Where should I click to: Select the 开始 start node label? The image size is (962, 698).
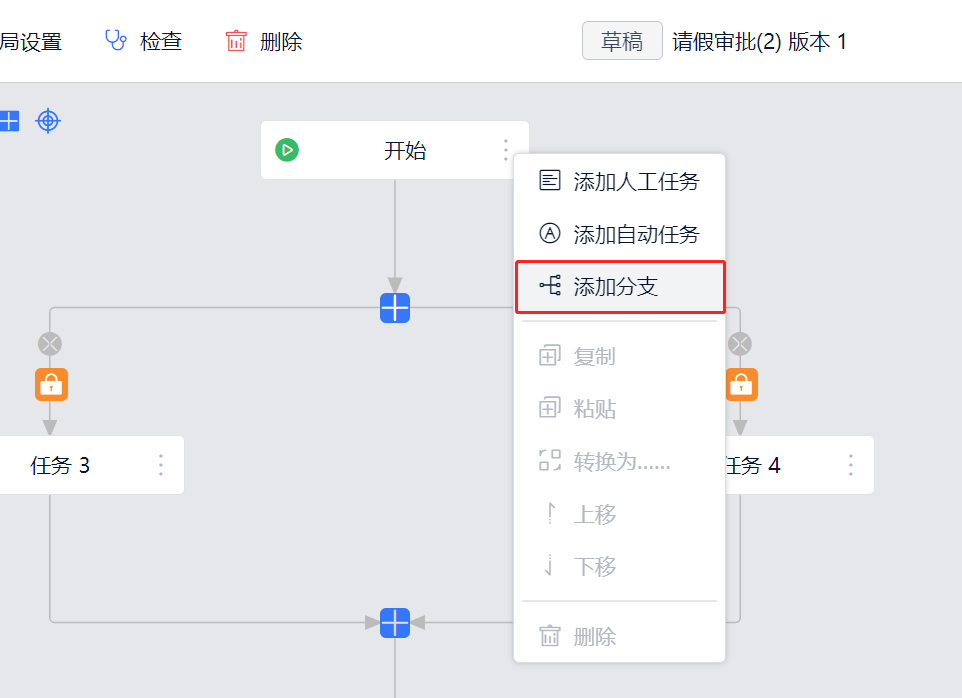click(405, 151)
